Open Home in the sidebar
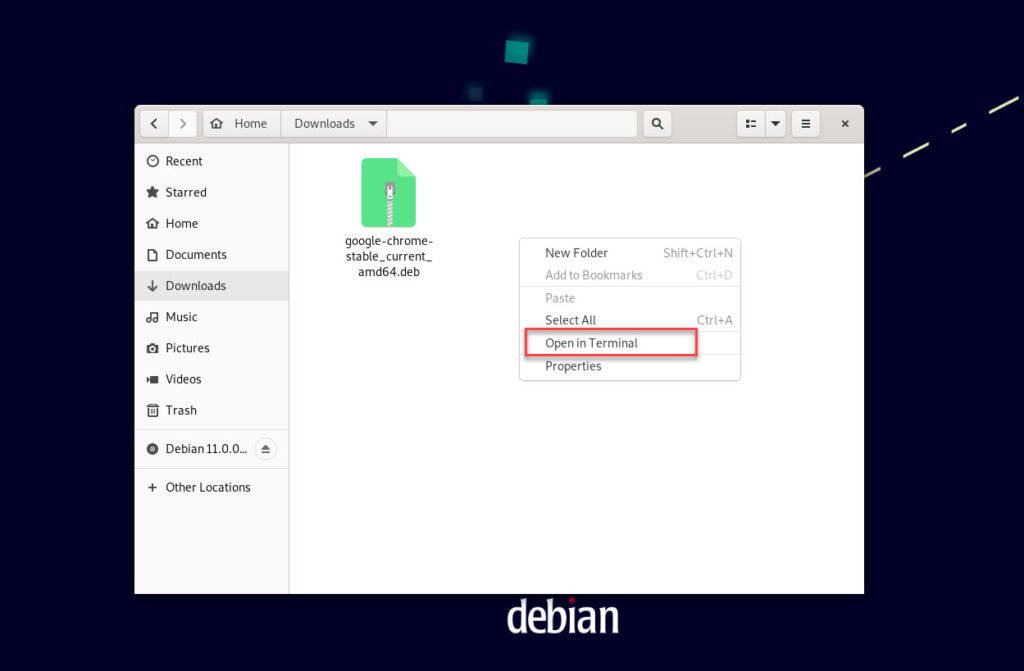Screen dimensions: 1024x671 tap(212, 223)
